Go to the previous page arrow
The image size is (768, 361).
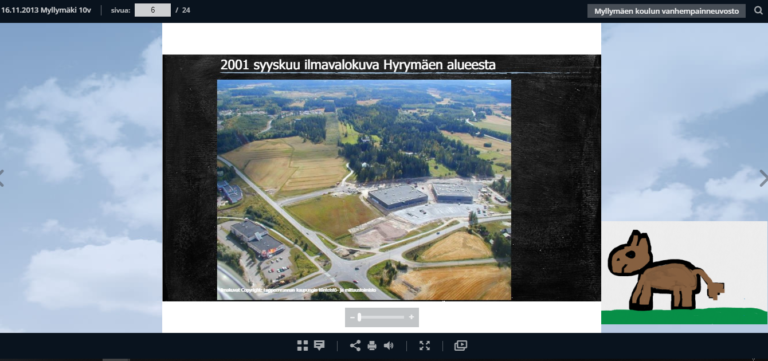click(2, 178)
